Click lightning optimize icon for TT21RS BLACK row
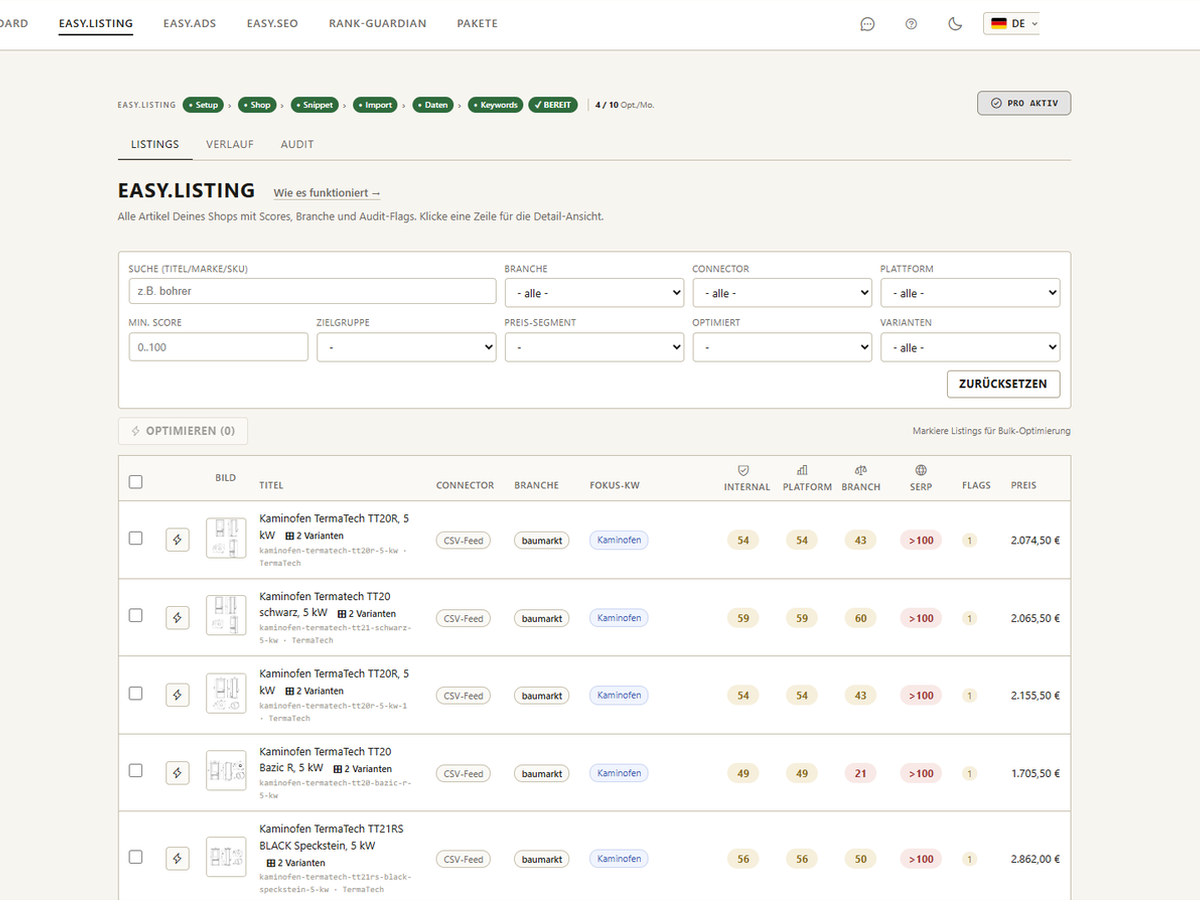Screen dimensions: 1200x900 pyautogui.click(x=177, y=859)
